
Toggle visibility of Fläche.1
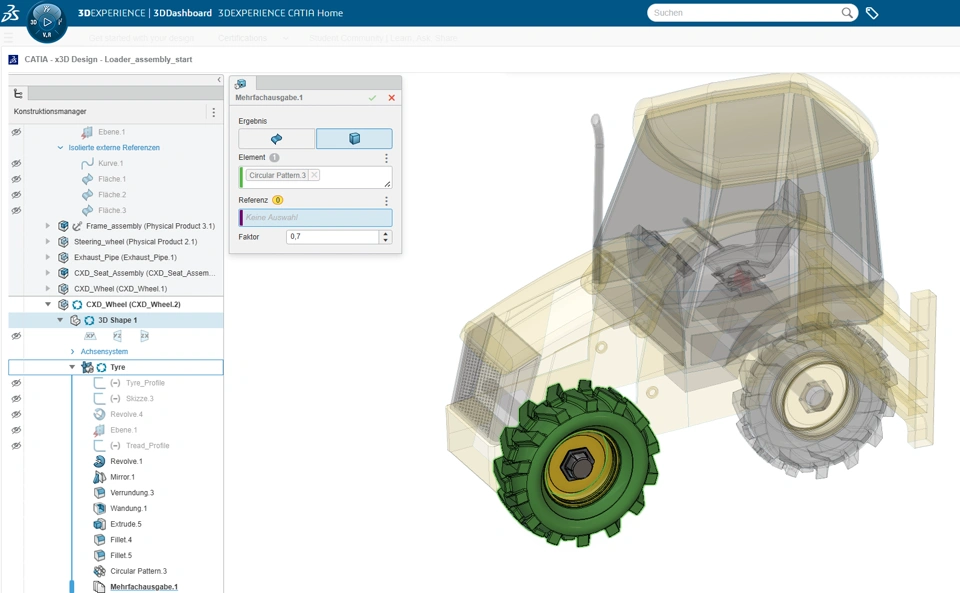tap(16, 179)
